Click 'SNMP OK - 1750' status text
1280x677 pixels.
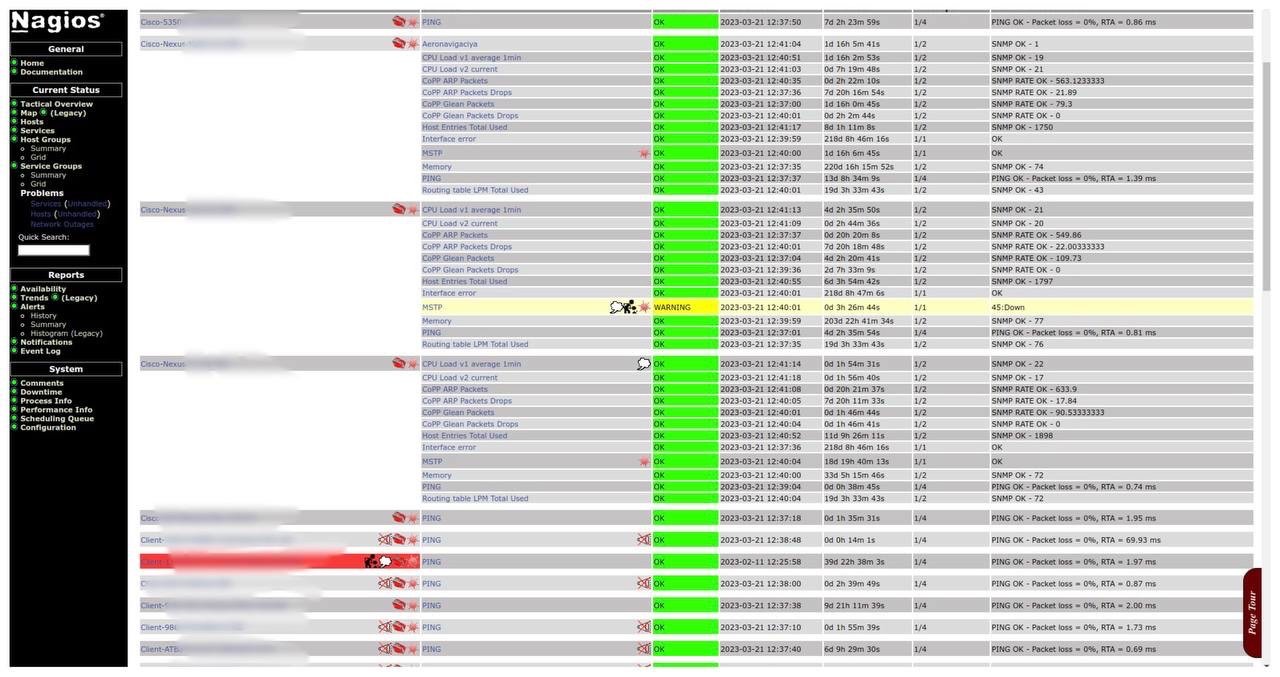point(1022,127)
